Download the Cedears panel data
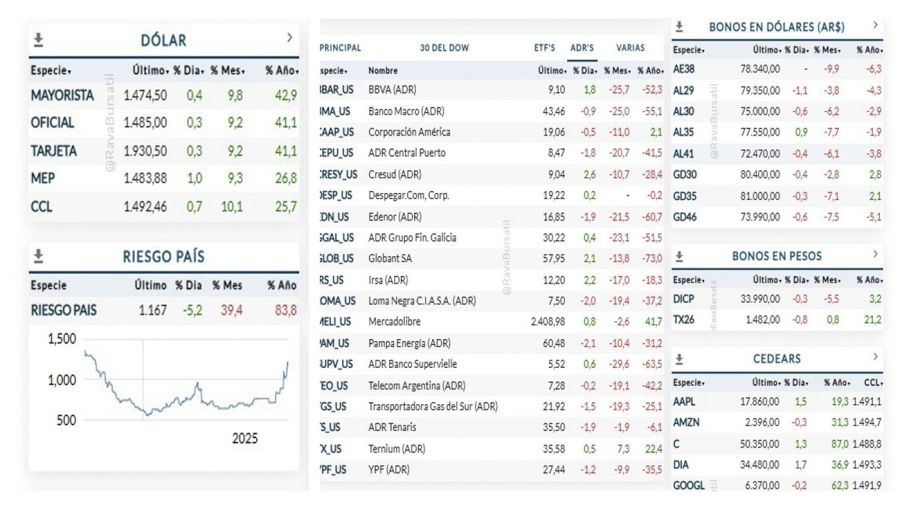Viewport: 900px width, 505px height. tap(680, 358)
